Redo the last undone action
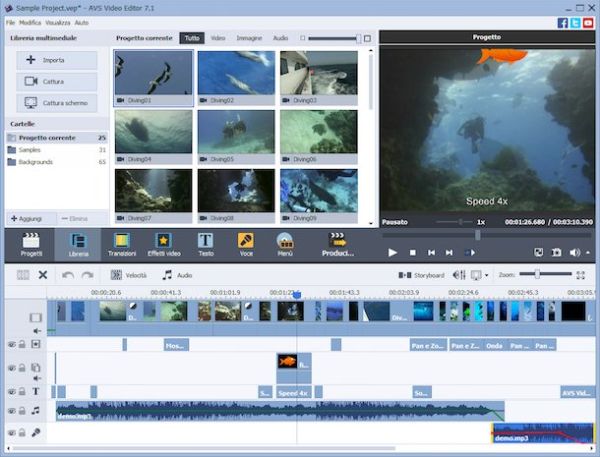This screenshot has height=457, width=600. point(88,275)
